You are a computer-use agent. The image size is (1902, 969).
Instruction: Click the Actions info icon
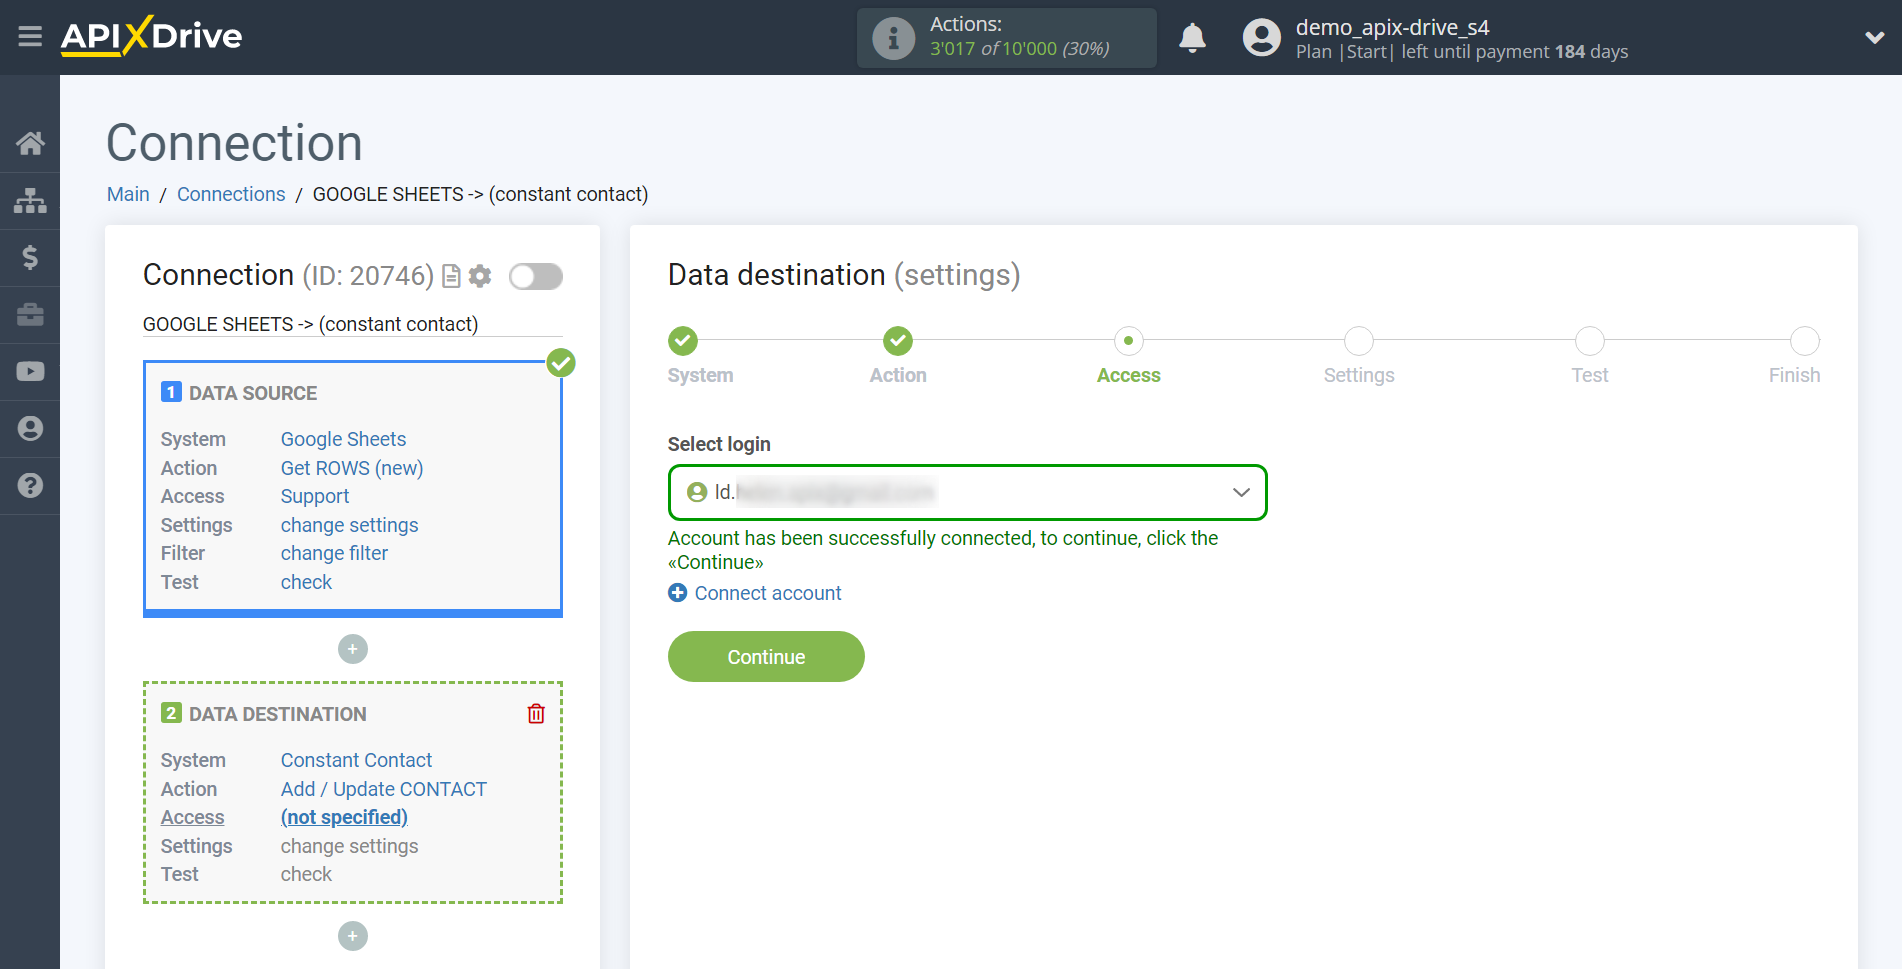tap(893, 38)
